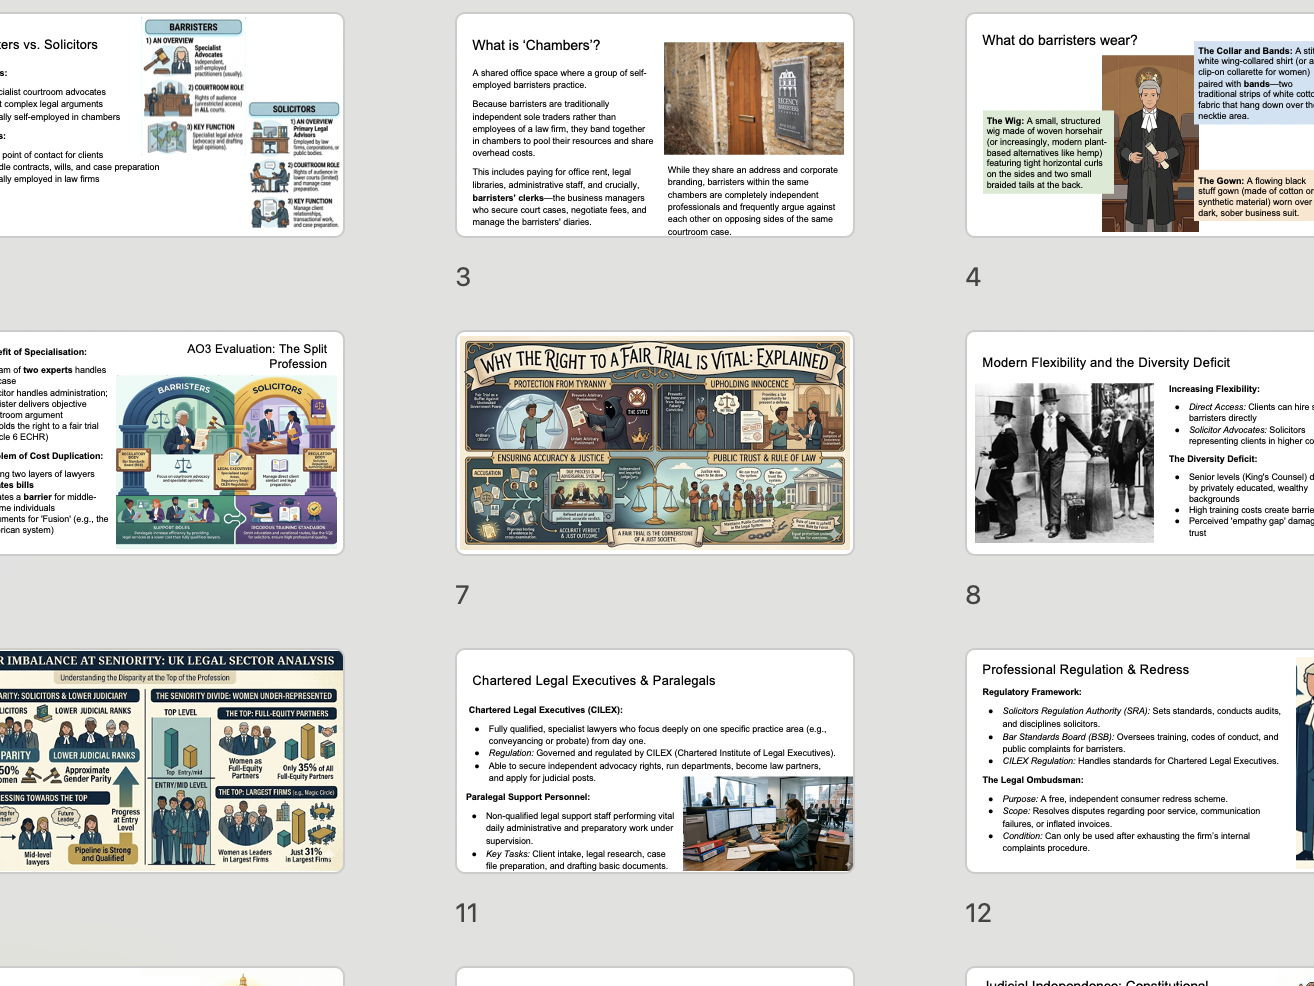Select the 'Professional Regulation & Redress' slide
Image resolution: width=1314 pixels, height=986 pixels.
pyautogui.click(x=1140, y=761)
